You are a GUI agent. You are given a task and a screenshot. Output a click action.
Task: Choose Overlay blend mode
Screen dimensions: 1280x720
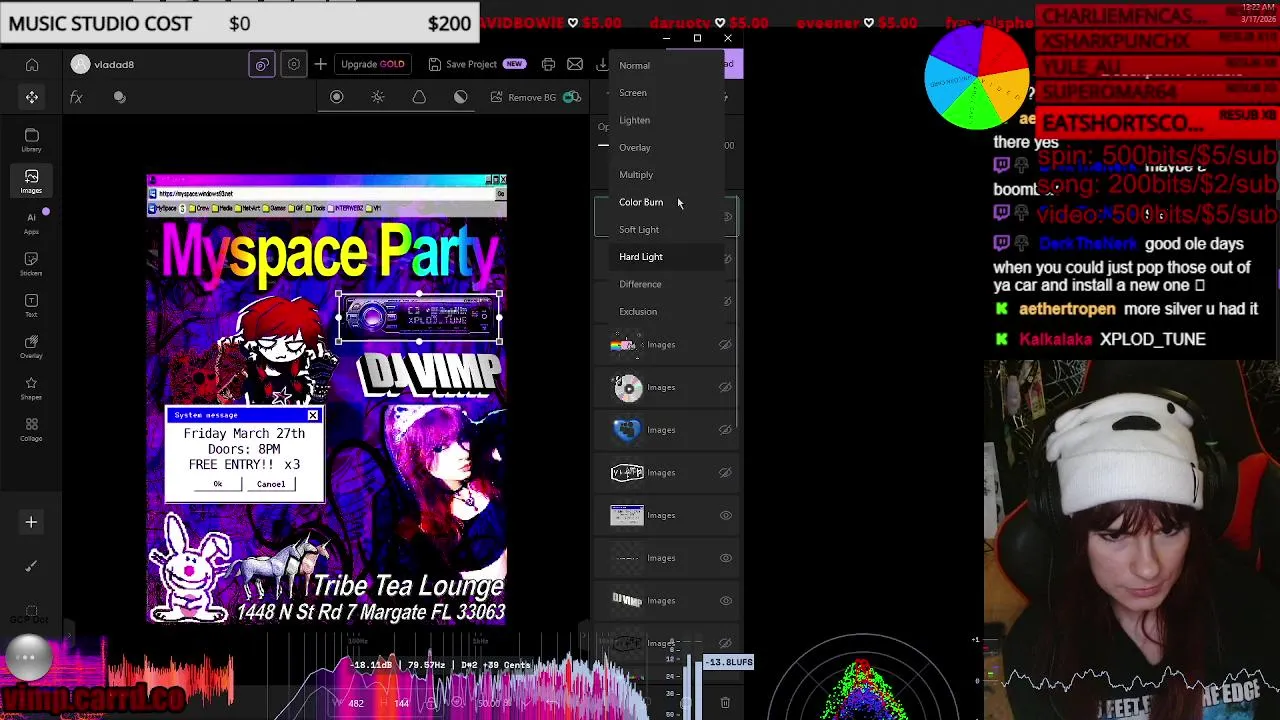(x=666, y=147)
